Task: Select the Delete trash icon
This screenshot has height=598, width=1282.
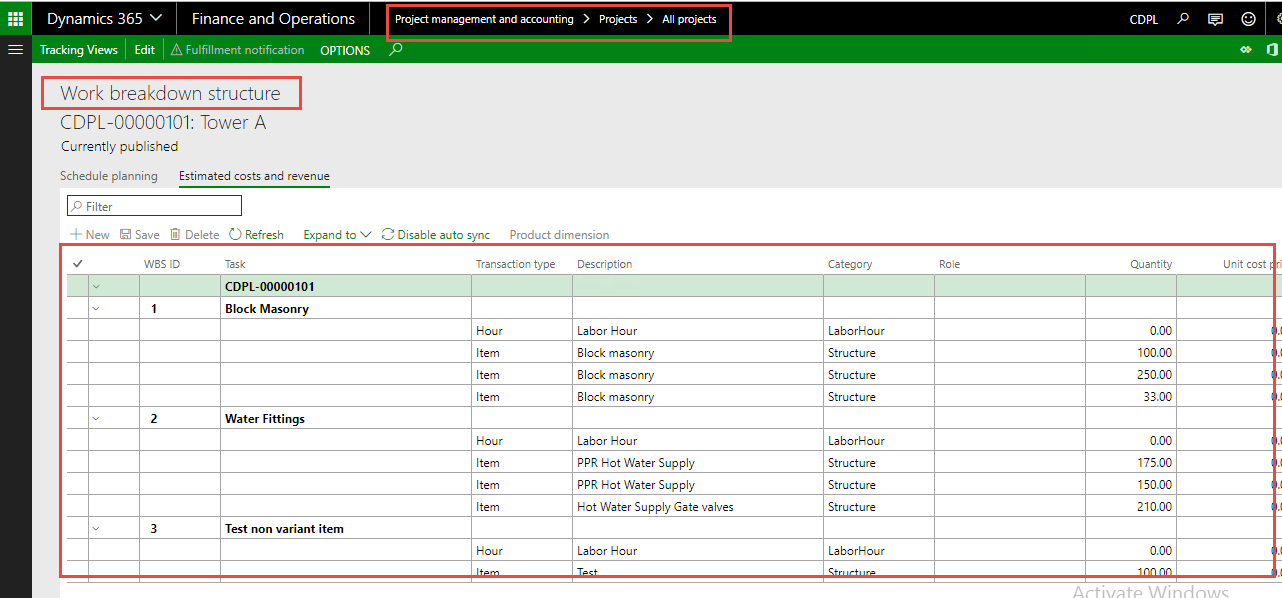Action: pos(194,234)
